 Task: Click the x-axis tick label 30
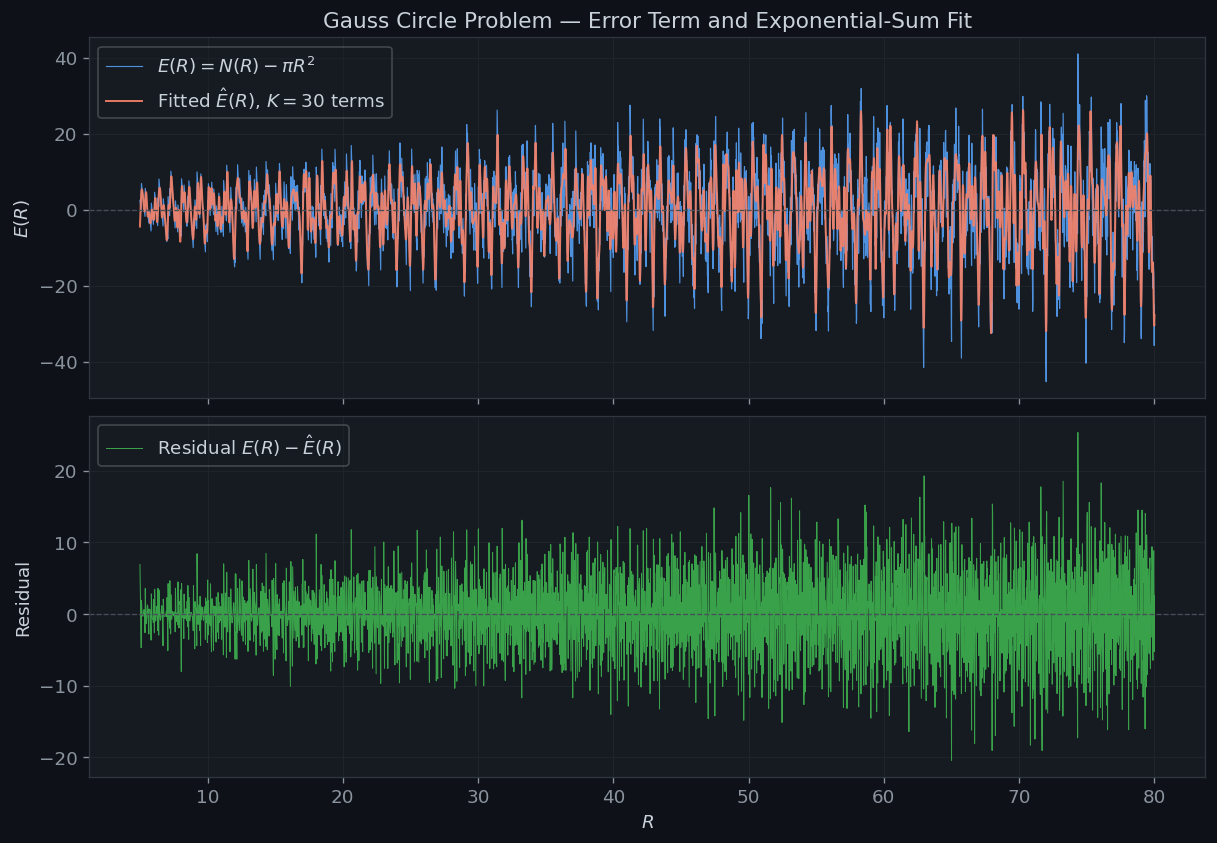(478, 797)
